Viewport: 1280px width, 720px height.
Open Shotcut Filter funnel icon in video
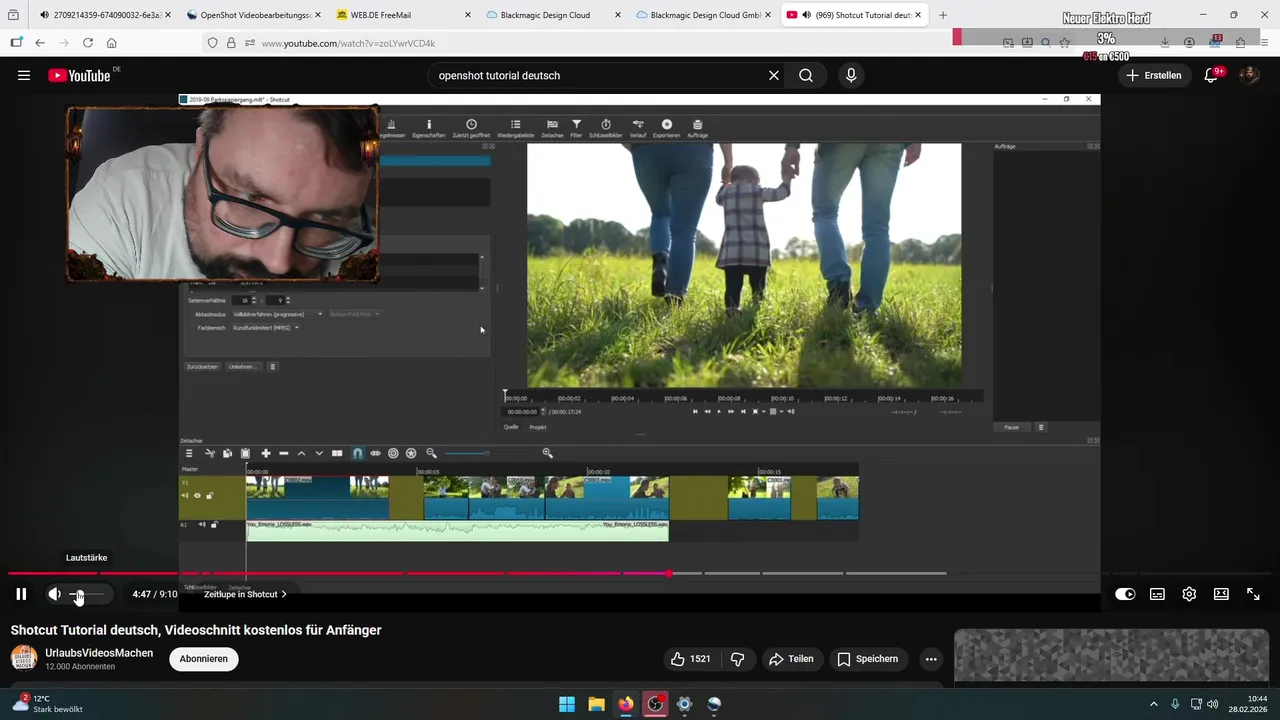tap(576, 128)
